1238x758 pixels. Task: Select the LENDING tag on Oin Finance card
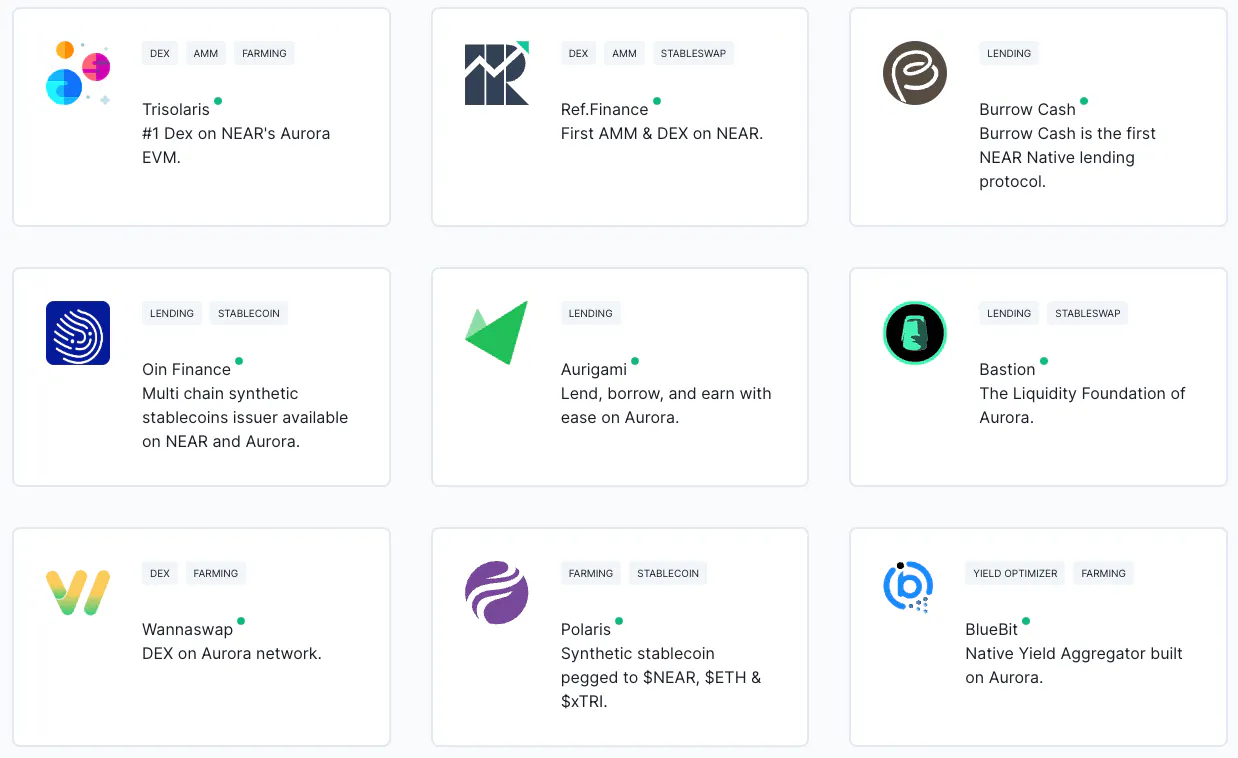[172, 313]
